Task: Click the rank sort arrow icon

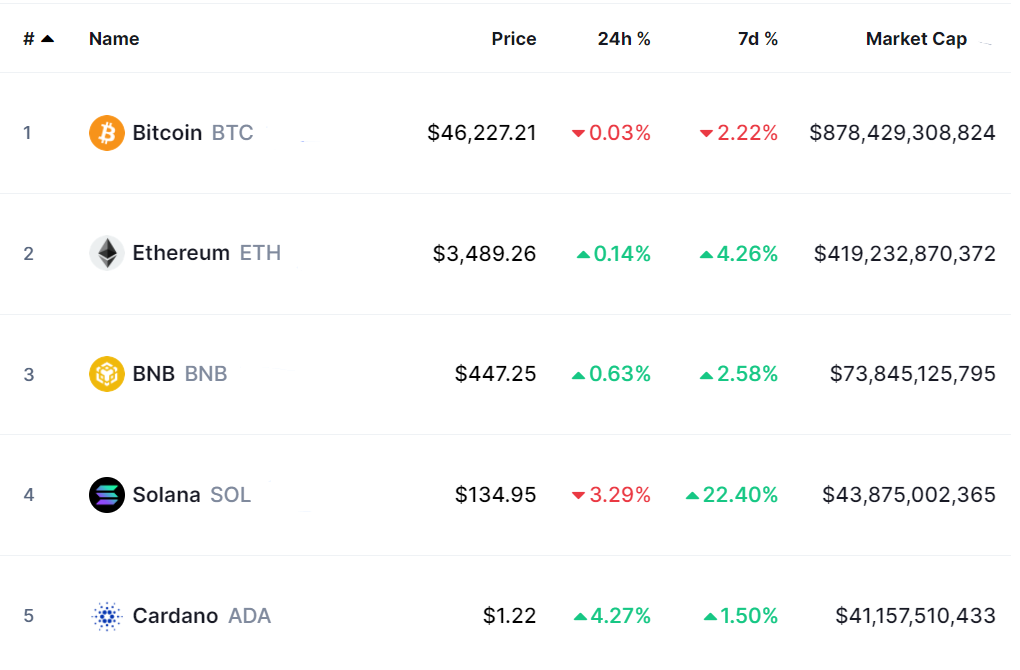Action: tap(47, 39)
